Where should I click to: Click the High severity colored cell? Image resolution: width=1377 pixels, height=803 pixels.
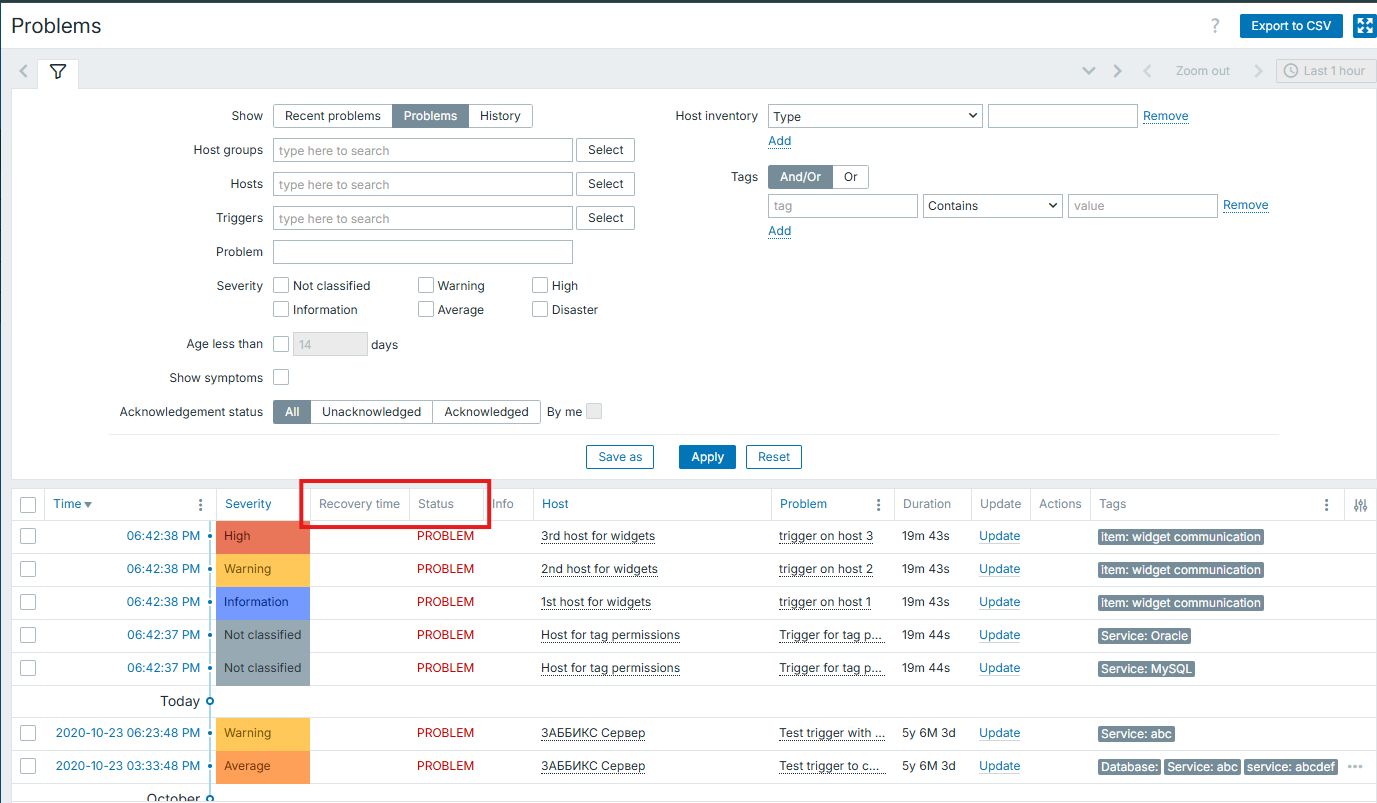(x=263, y=536)
